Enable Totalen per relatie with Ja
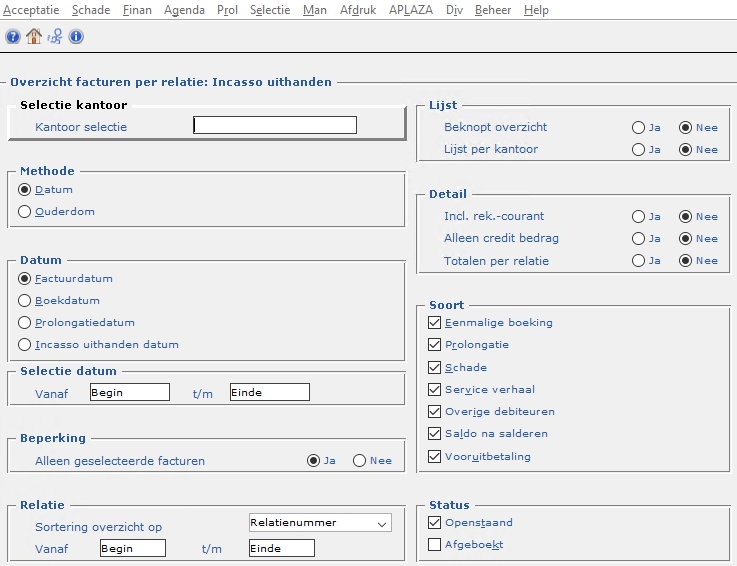This screenshot has height=566, width=737. (x=638, y=261)
